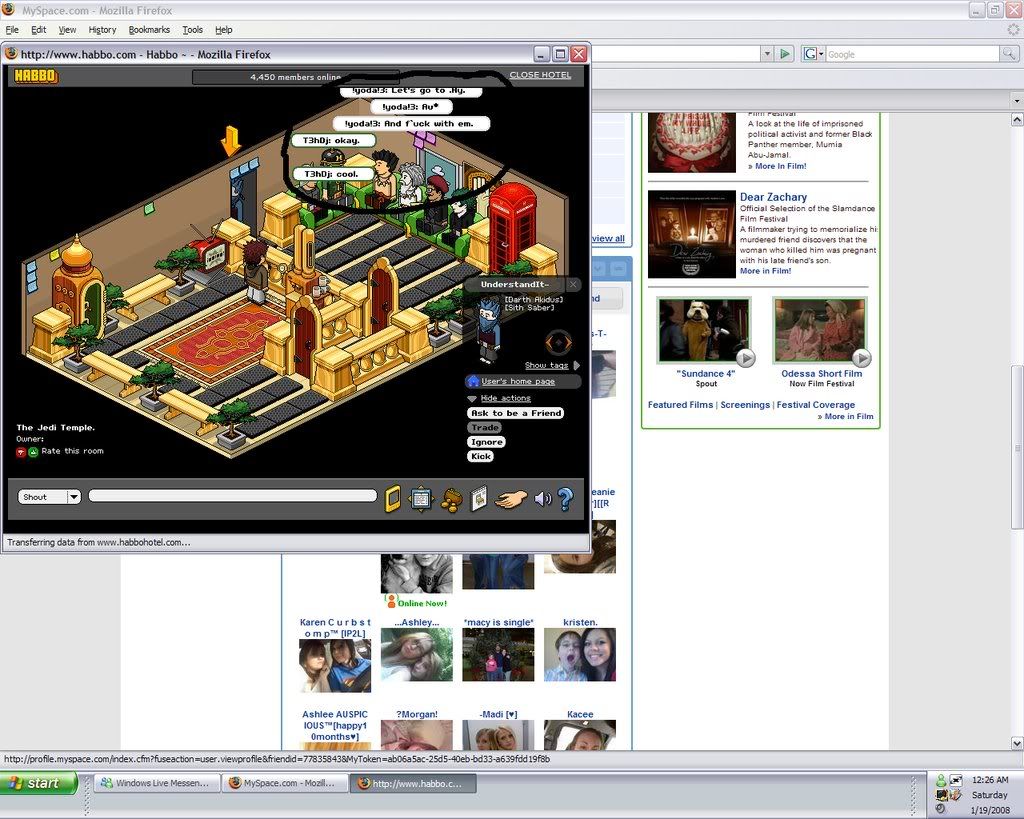
Task: Click the Ignore user button
Action: pos(486,442)
